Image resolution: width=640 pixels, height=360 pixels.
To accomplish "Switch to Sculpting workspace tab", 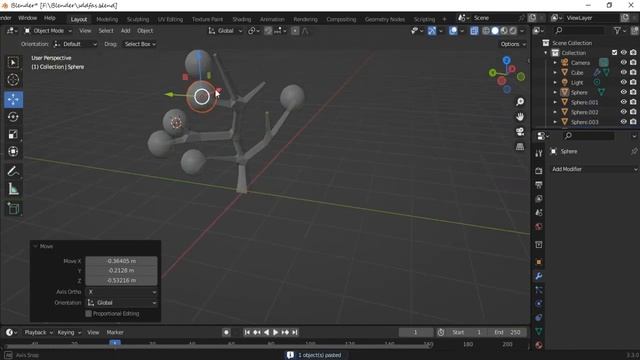I will [138, 19].
